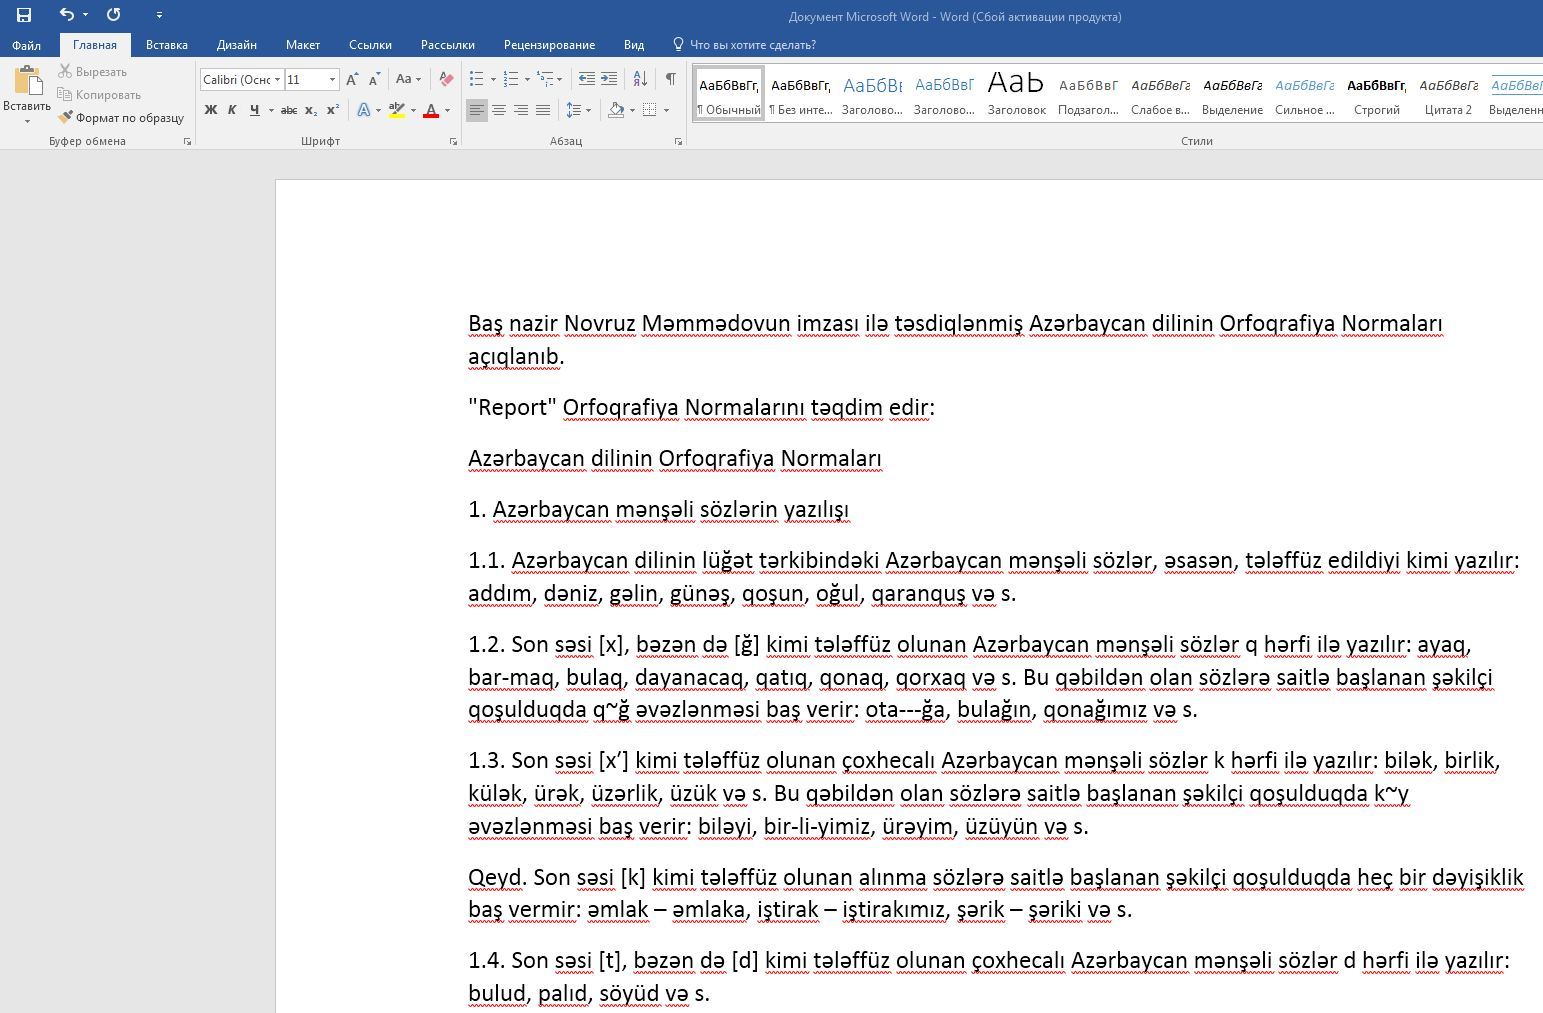Switch to the Рецензирование tab
The image size is (1543, 1013).
tap(549, 45)
